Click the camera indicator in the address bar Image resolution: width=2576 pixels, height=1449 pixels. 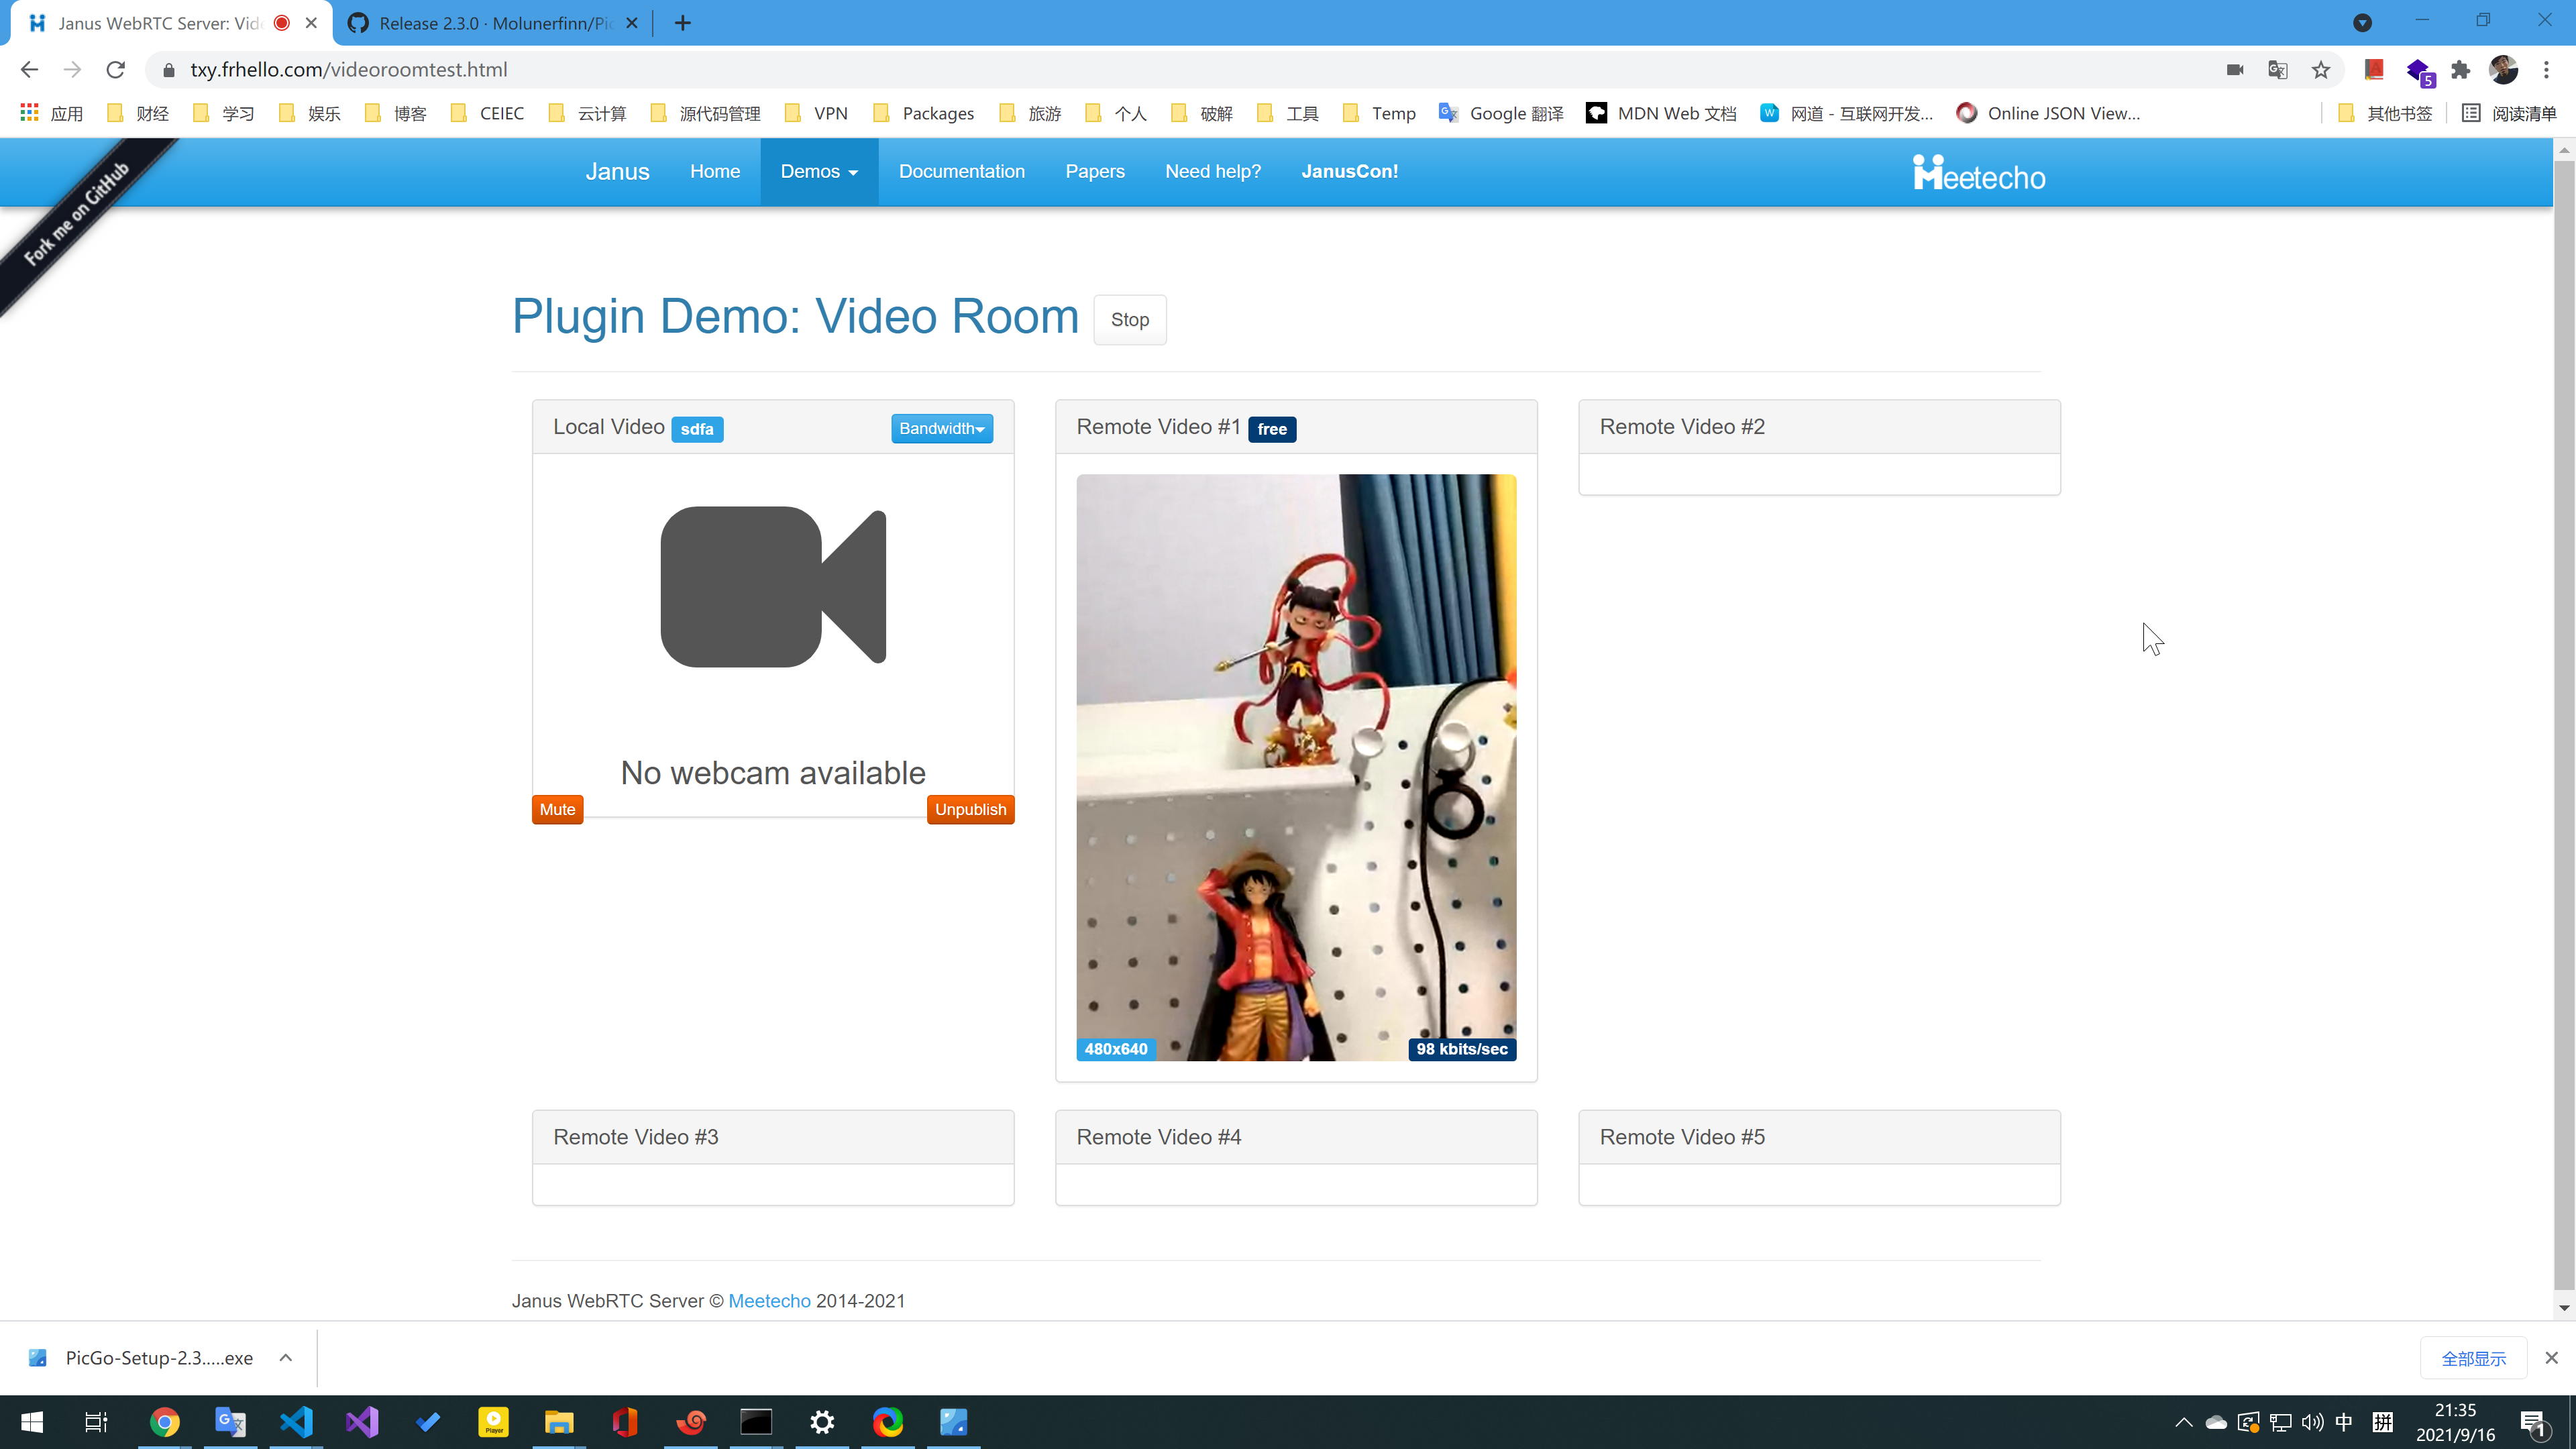pos(2235,70)
